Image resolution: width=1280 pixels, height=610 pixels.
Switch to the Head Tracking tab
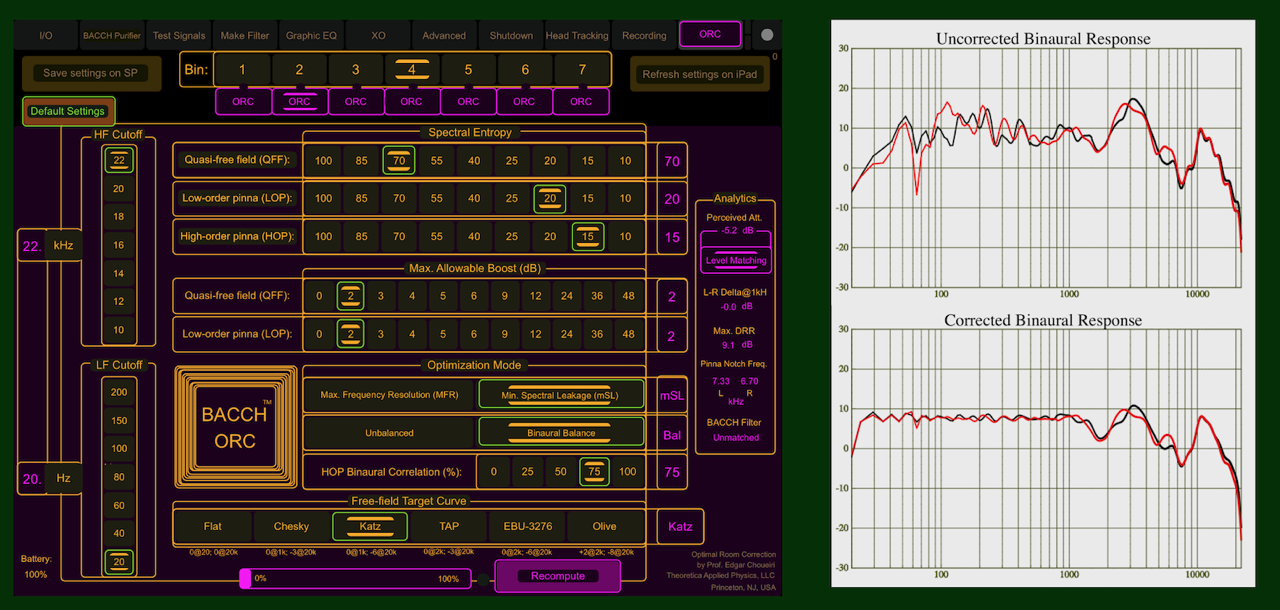(577, 35)
